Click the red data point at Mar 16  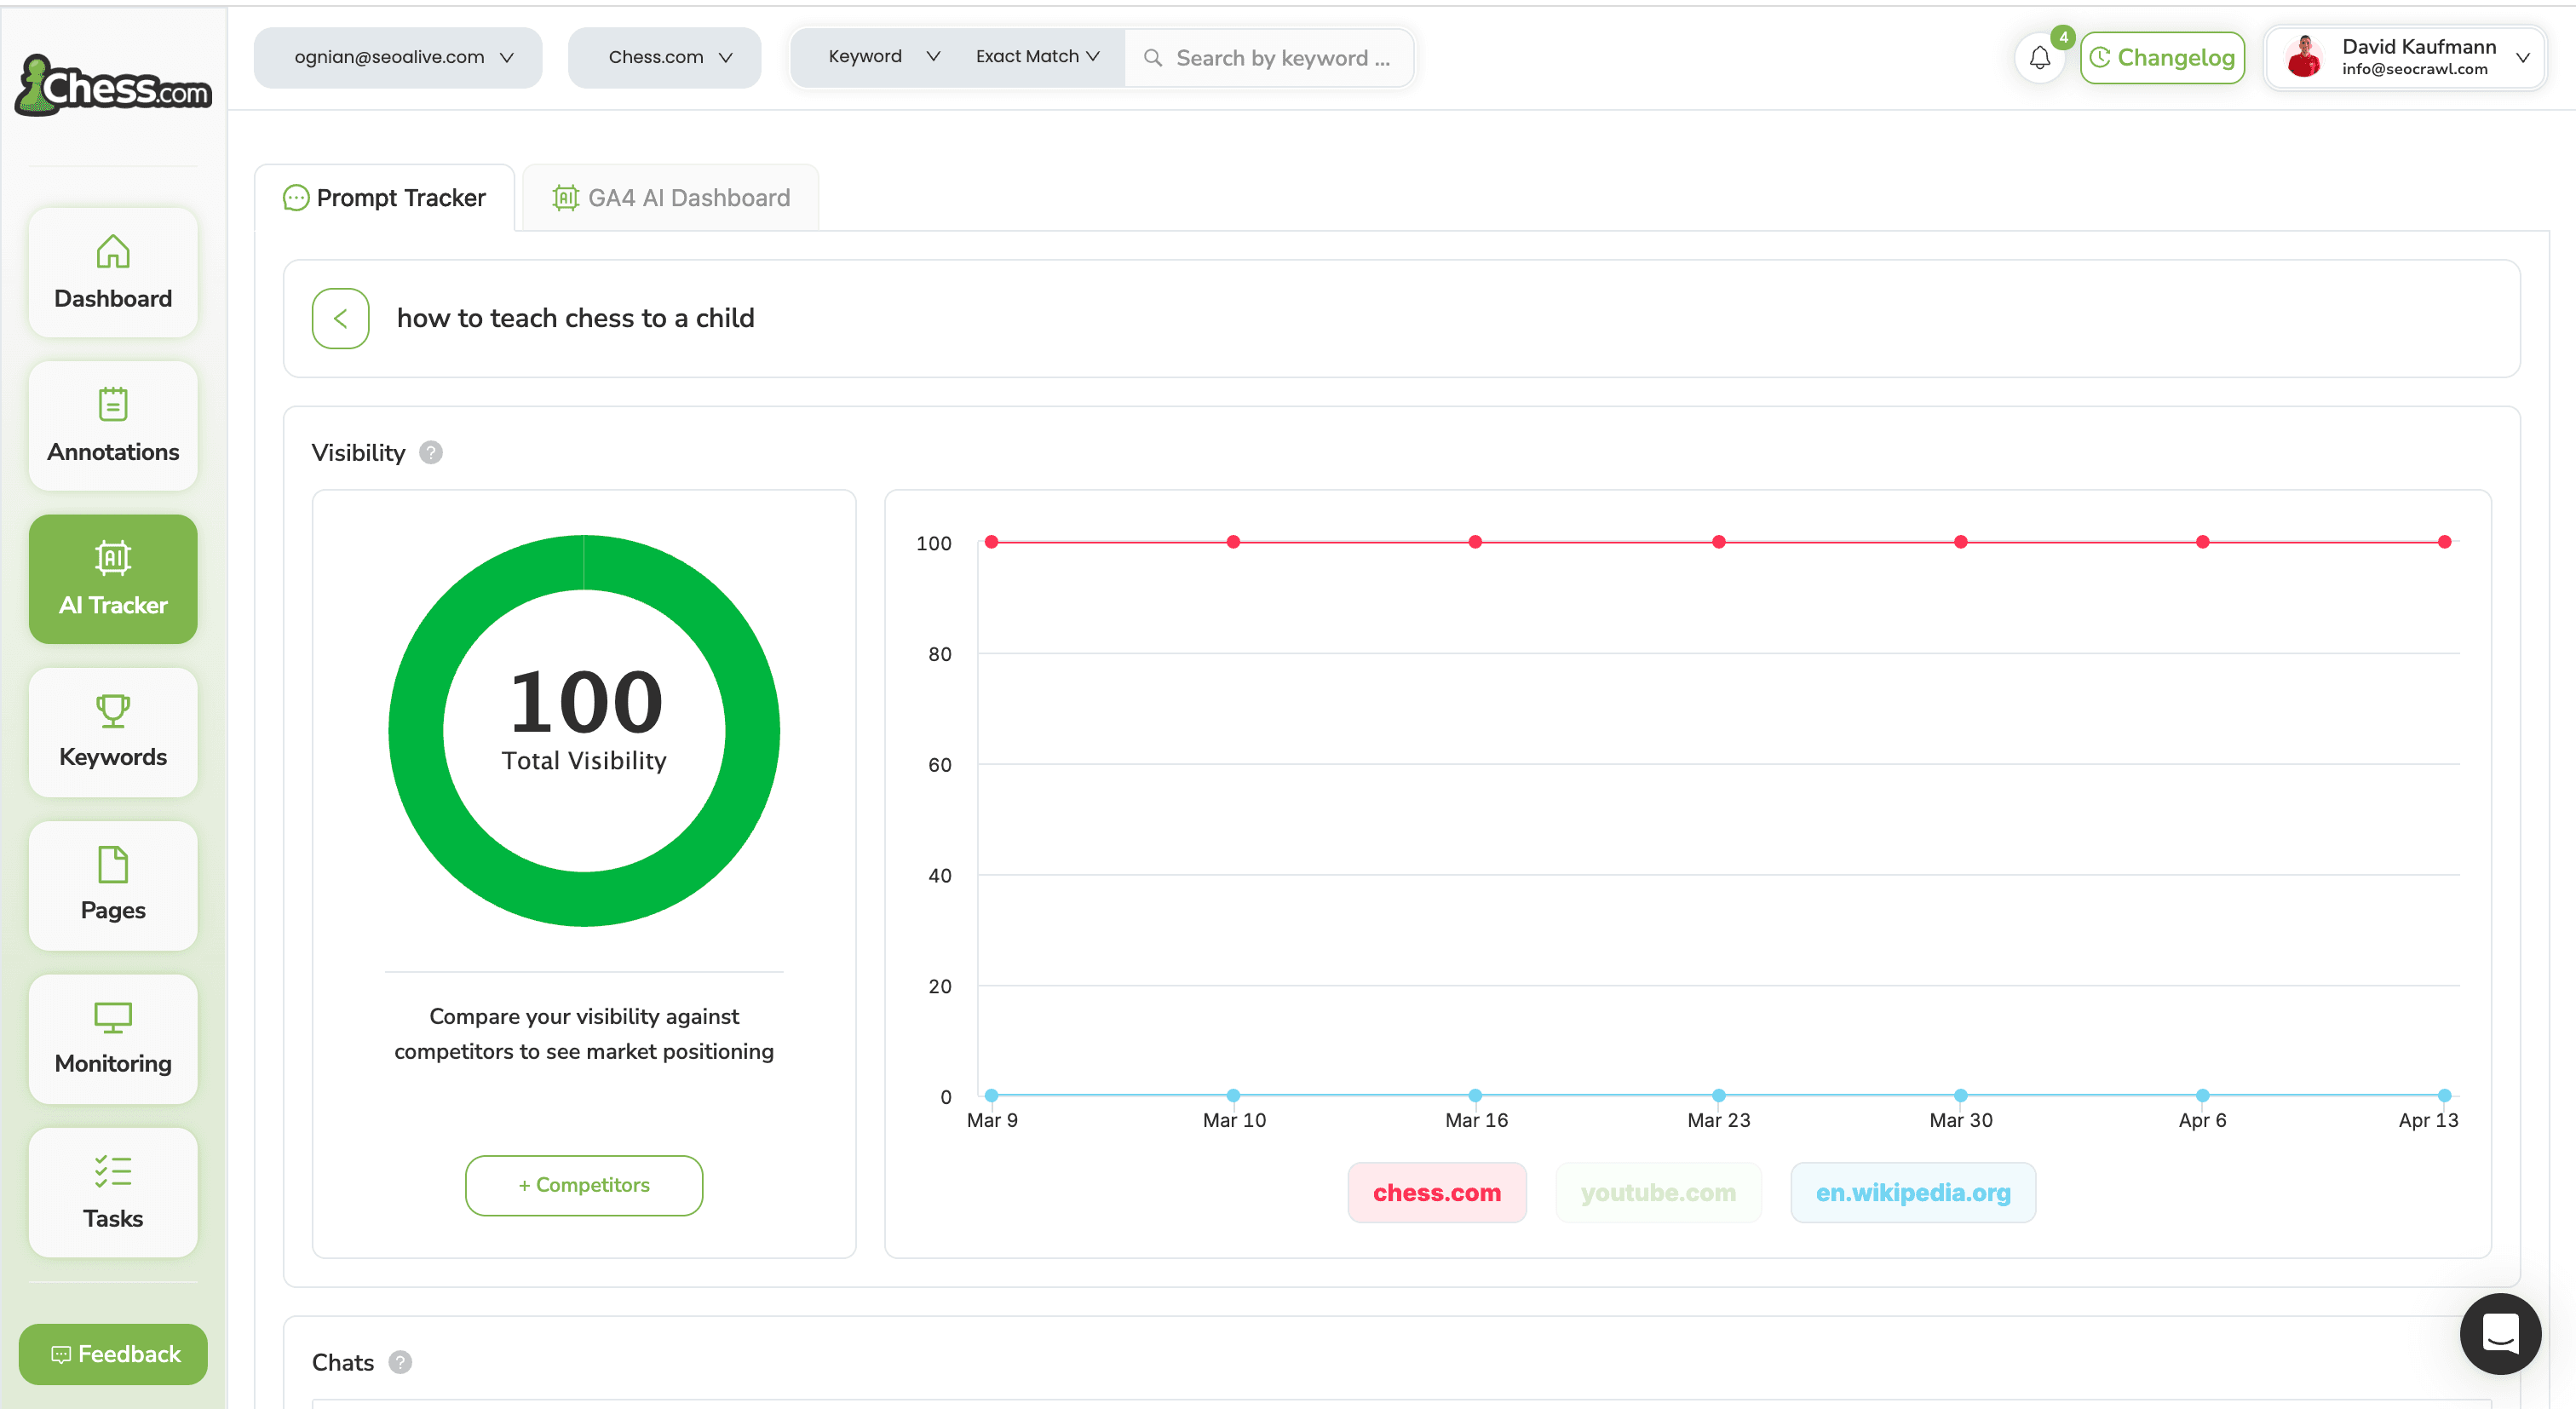pyautogui.click(x=1475, y=542)
